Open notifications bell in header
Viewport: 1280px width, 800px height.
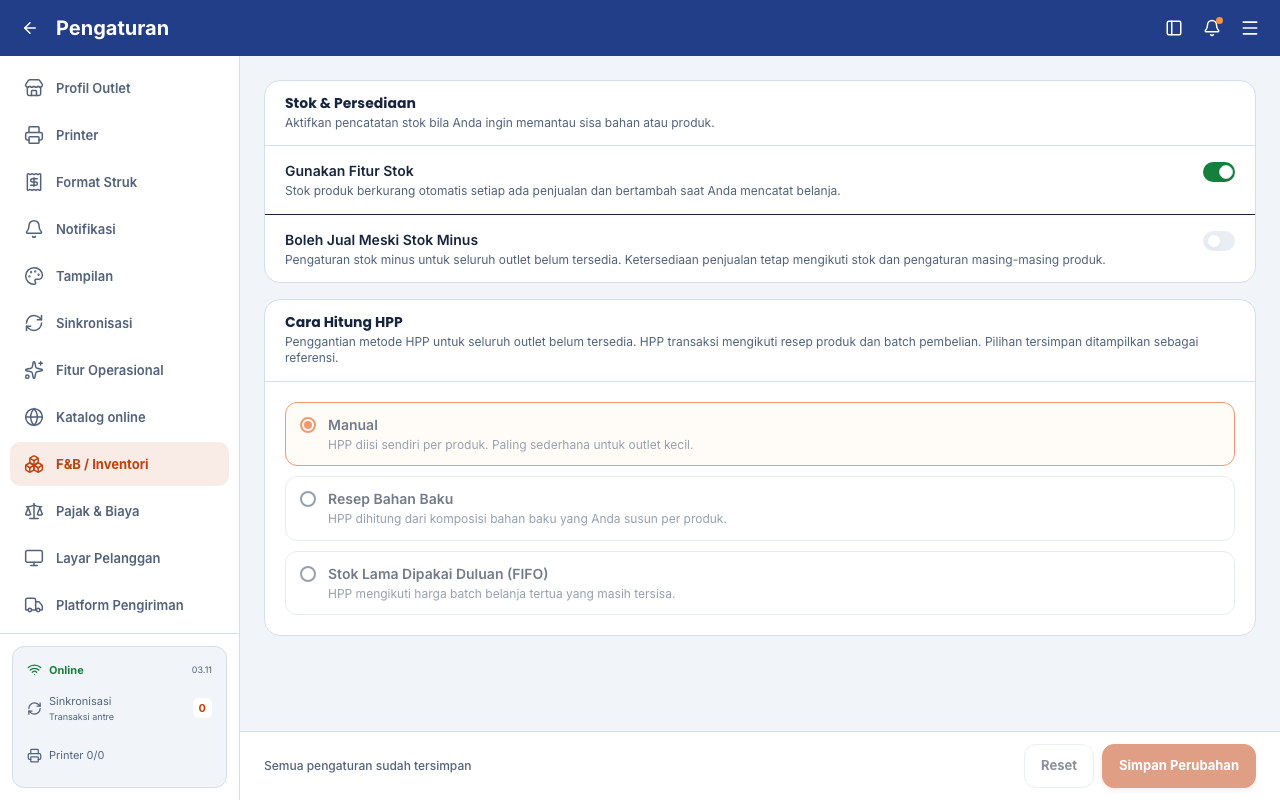1212,28
